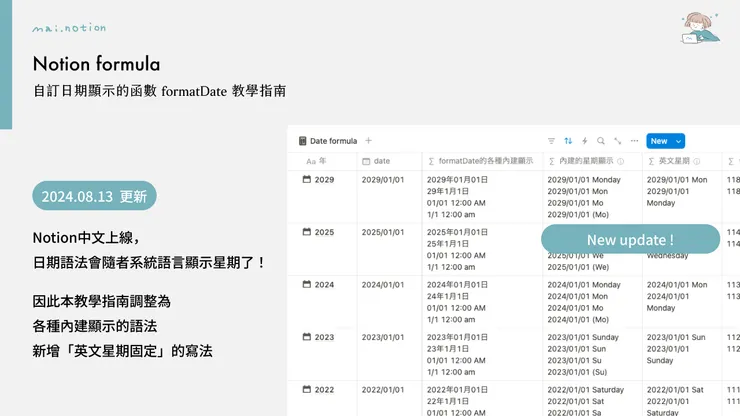Click the calendar icon of row 2022
Image resolution: width=740 pixels, height=416 pixels.
coord(307,389)
